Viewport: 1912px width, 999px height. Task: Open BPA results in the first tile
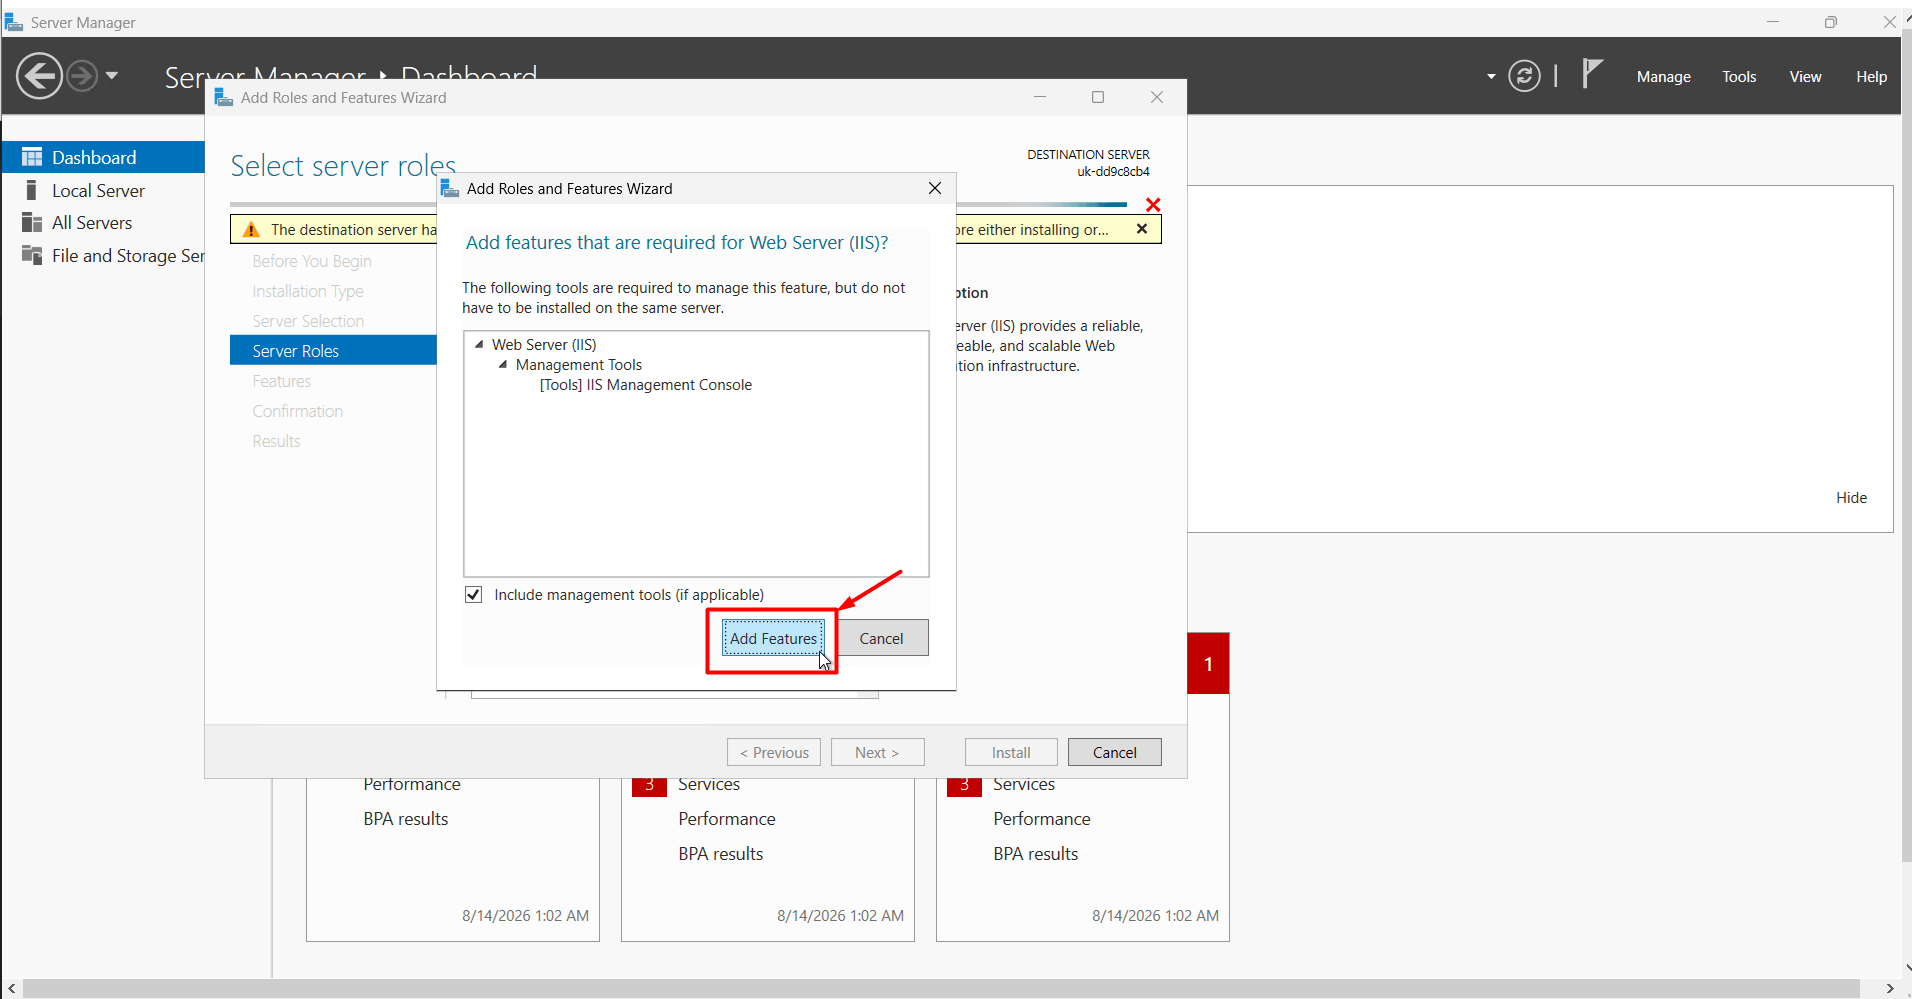coord(405,819)
